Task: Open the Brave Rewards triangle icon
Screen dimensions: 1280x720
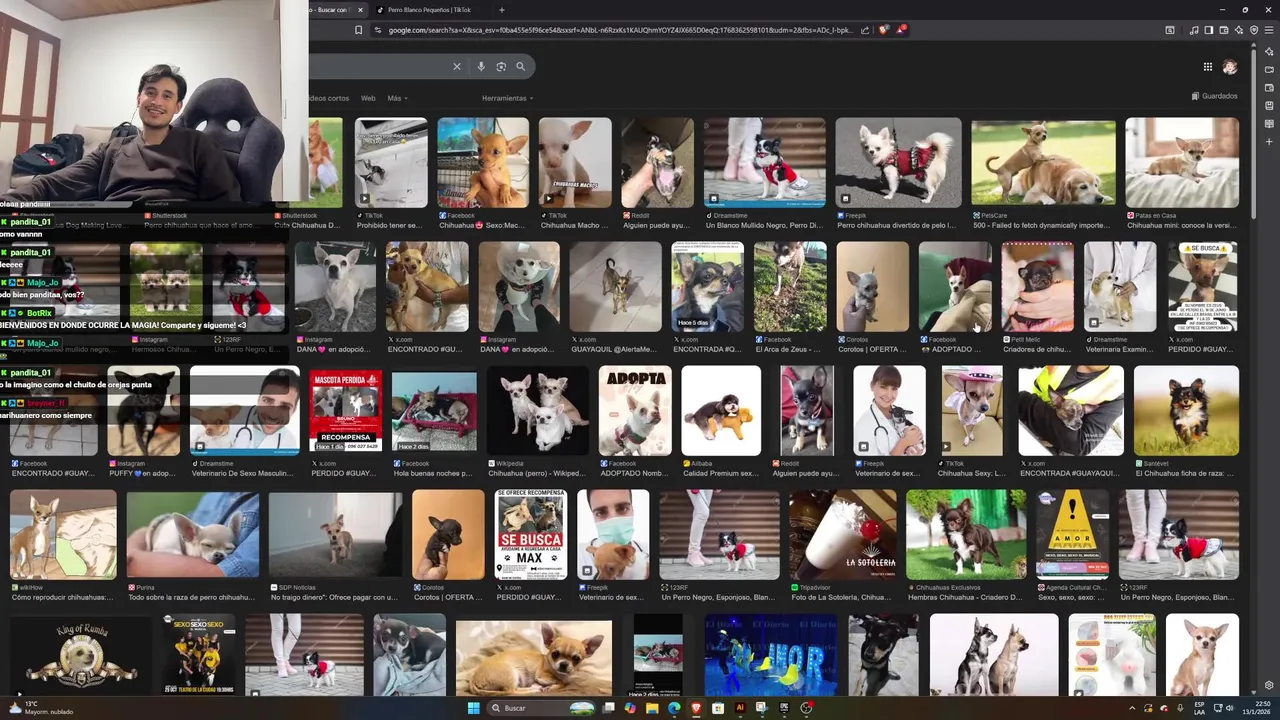Action: coord(900,30)
